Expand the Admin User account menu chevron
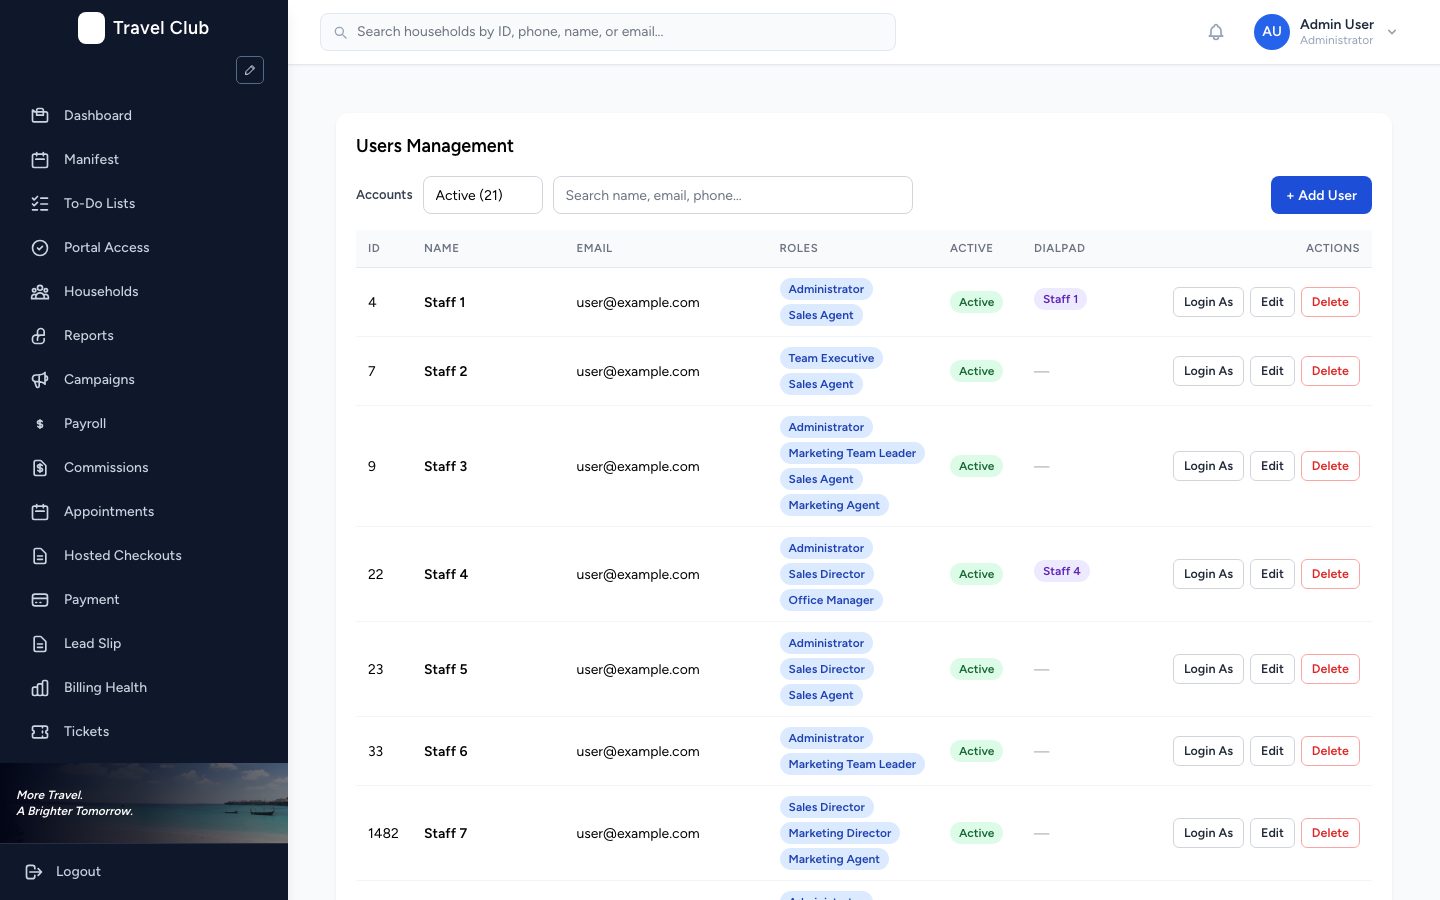This screenshot has width=1440, height=900. click(x=1392, y=32)
